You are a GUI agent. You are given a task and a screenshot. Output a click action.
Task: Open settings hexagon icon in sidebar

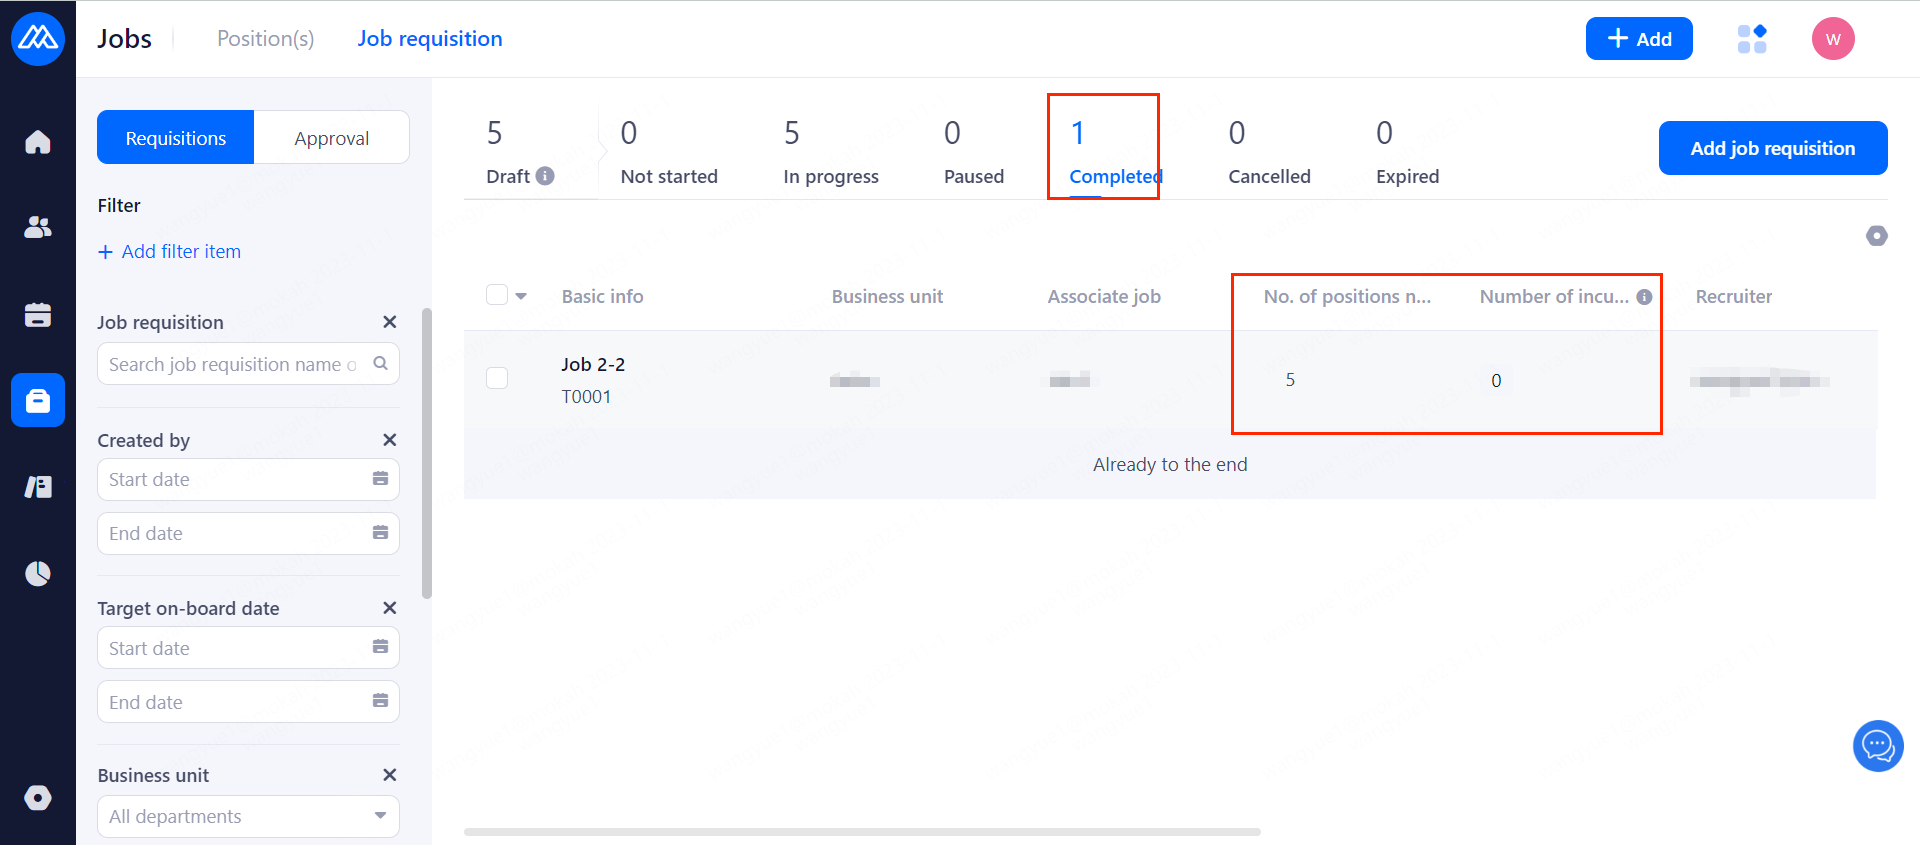tap(38, 797)
